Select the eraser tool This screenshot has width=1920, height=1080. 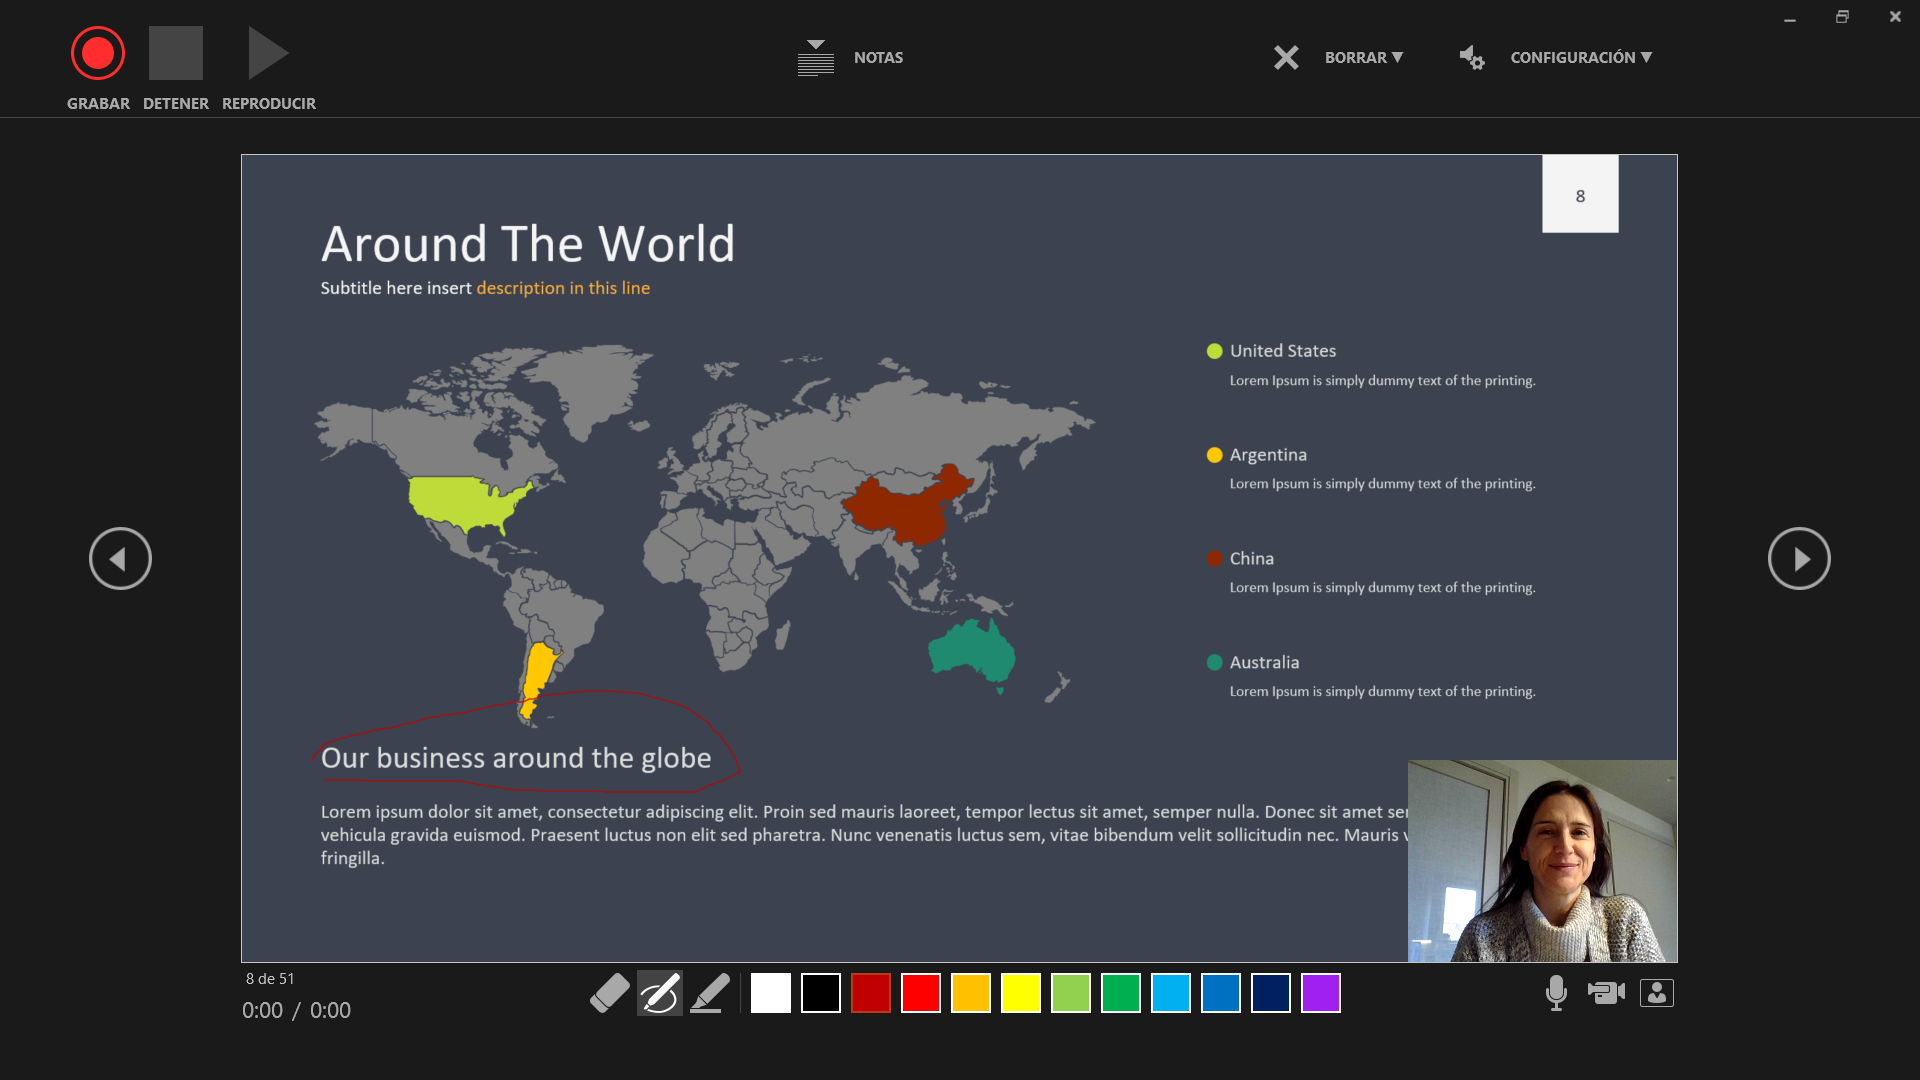click(x=609, y=993)
